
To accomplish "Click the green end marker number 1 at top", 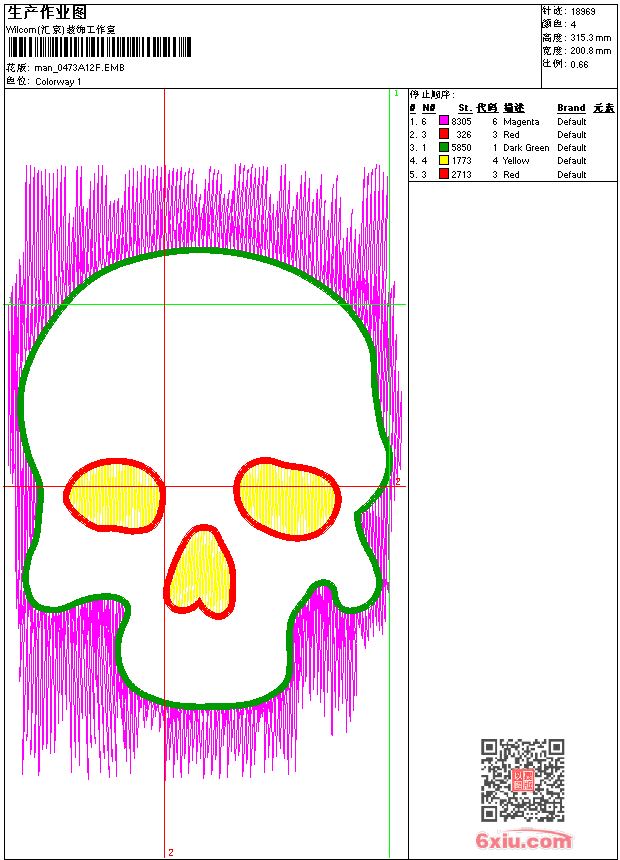I will point(396,93).
